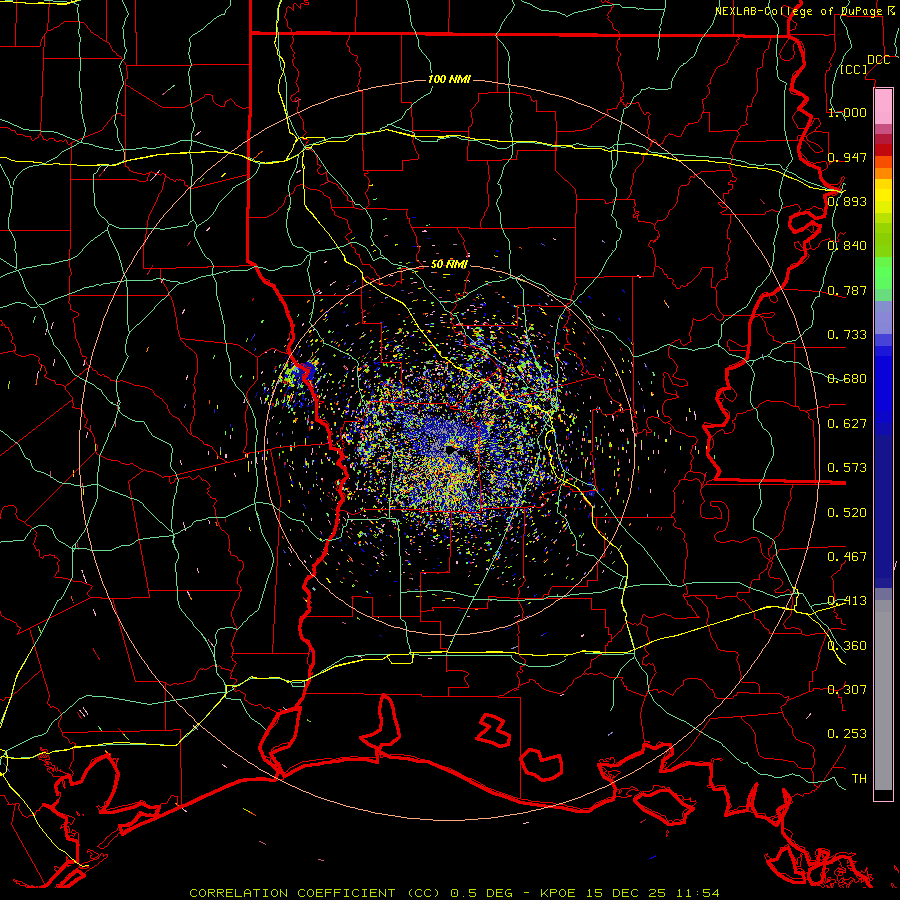Select the 0.893 scale value
Viewport: 900px width, 900px height.
(x=847, y=201)
